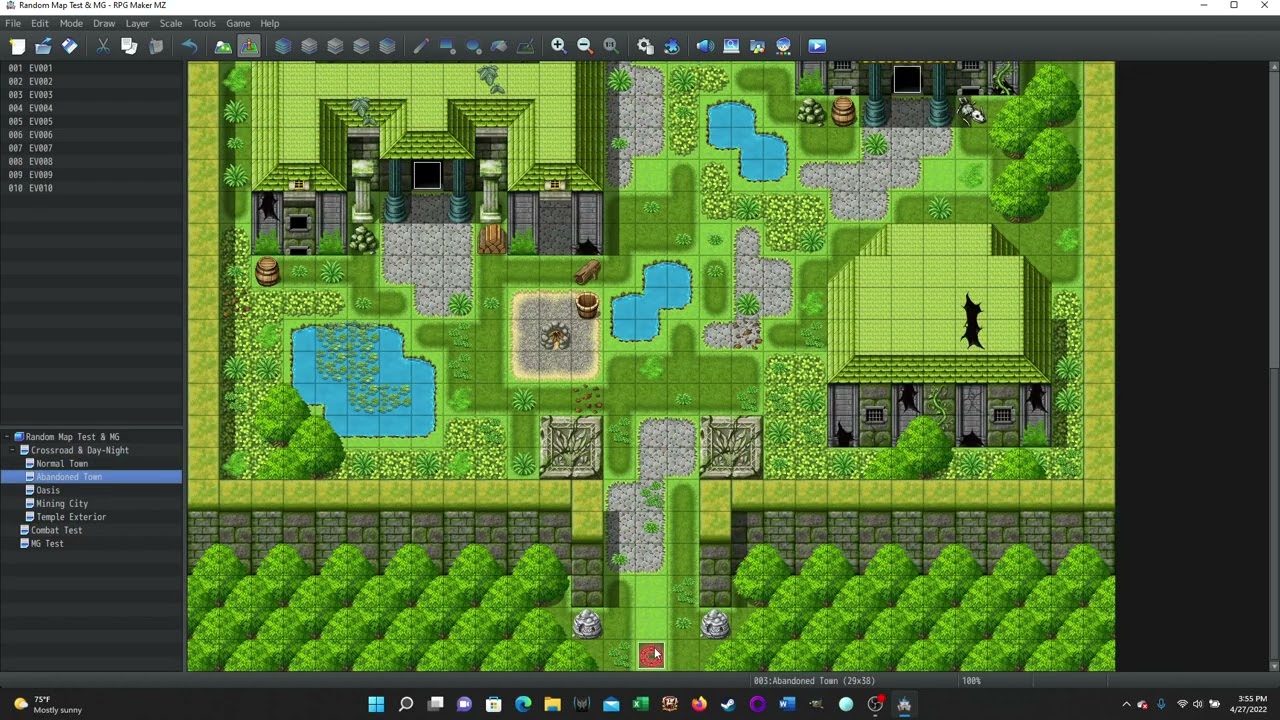Select event 001 EV001 in list

[x=91, y=68]
